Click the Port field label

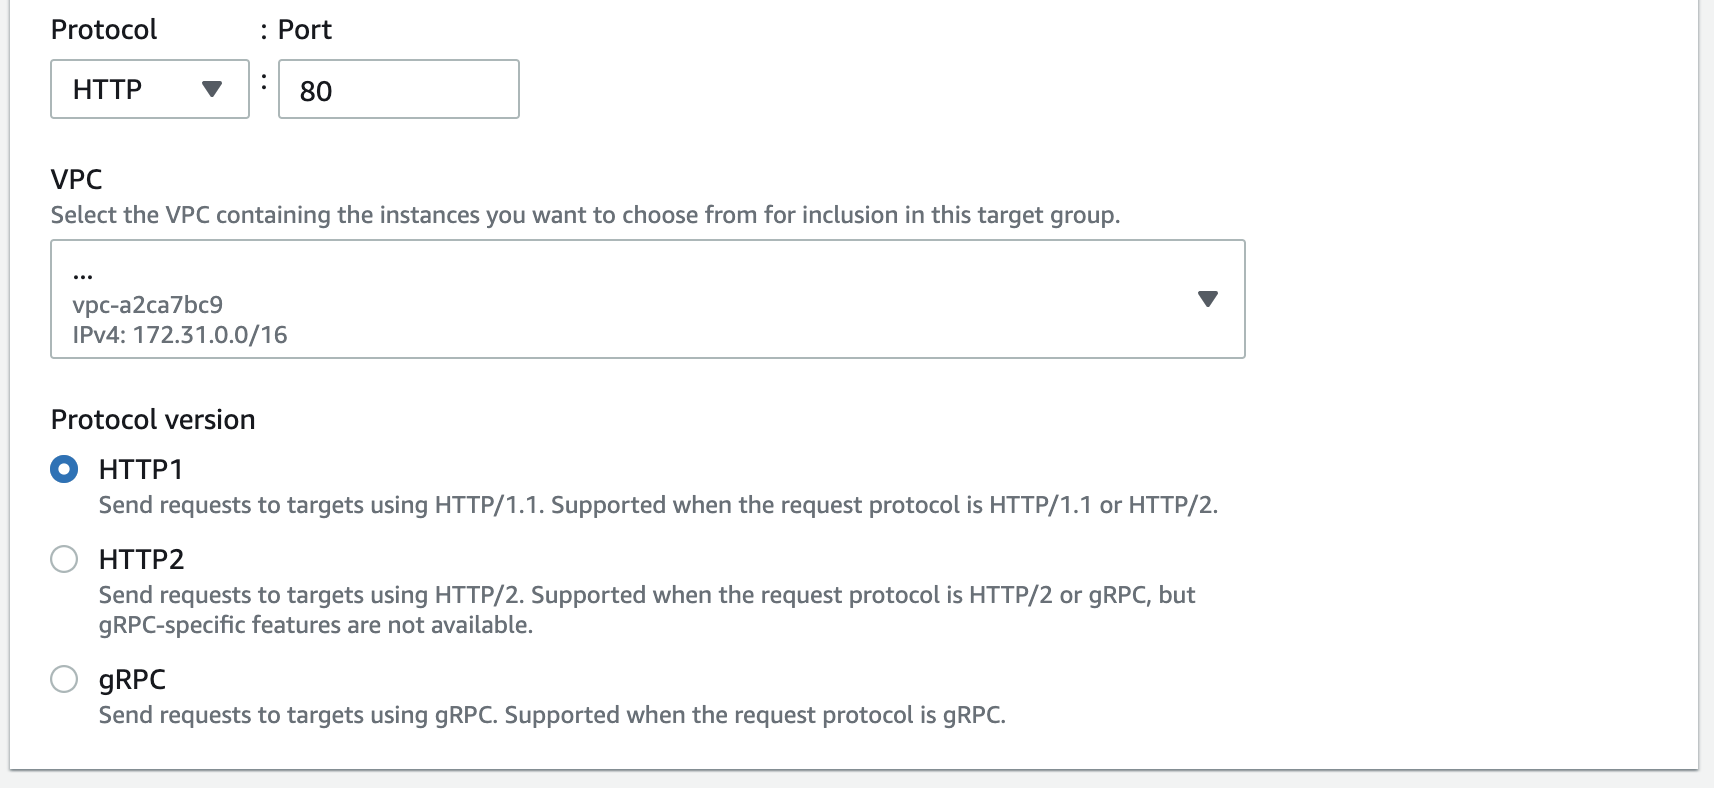point(304,30)
